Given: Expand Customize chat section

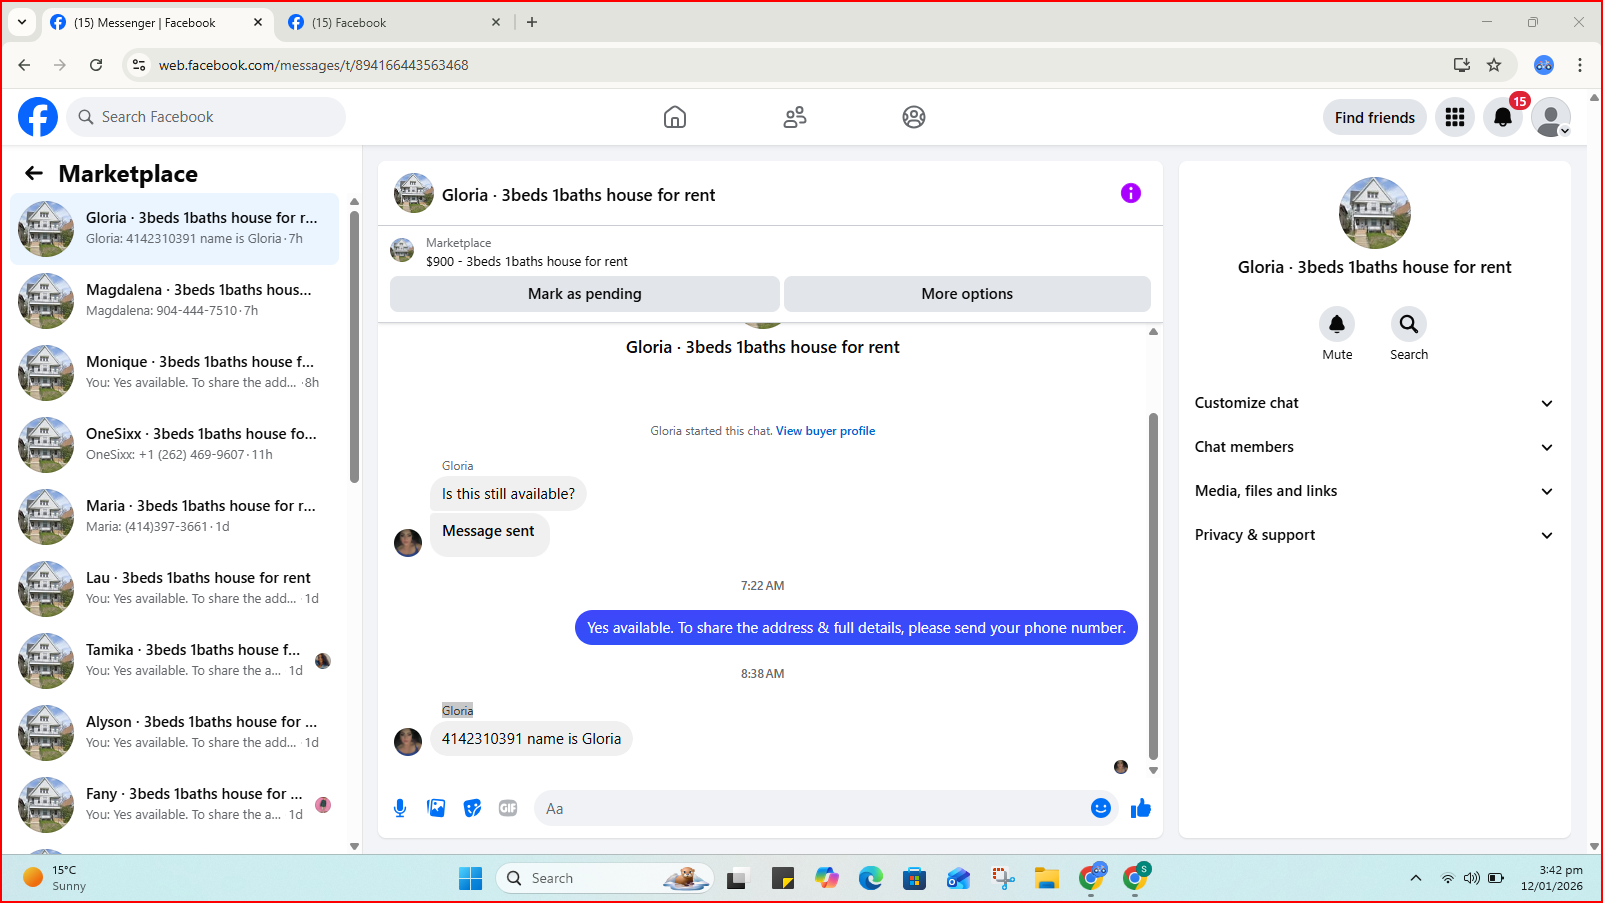Looking at the screenshot, I should [x=1374, y=403].
